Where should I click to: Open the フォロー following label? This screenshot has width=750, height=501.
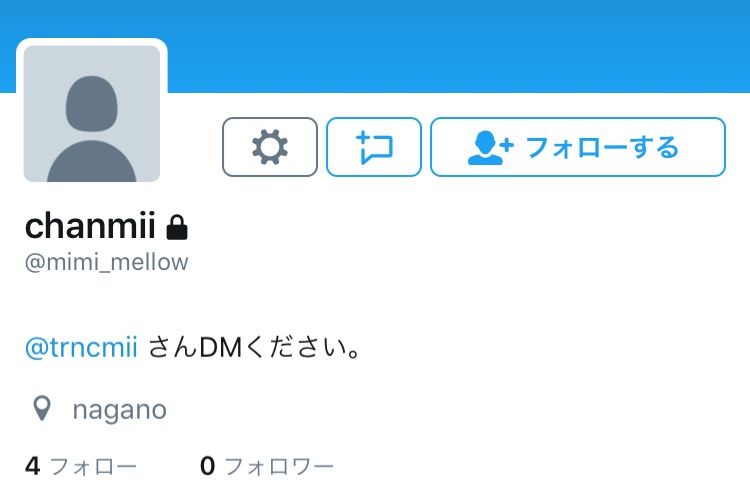point(93,467)
